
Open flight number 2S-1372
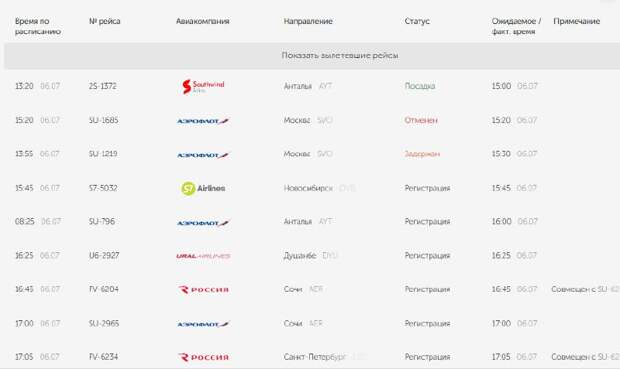tap(102, 86)
